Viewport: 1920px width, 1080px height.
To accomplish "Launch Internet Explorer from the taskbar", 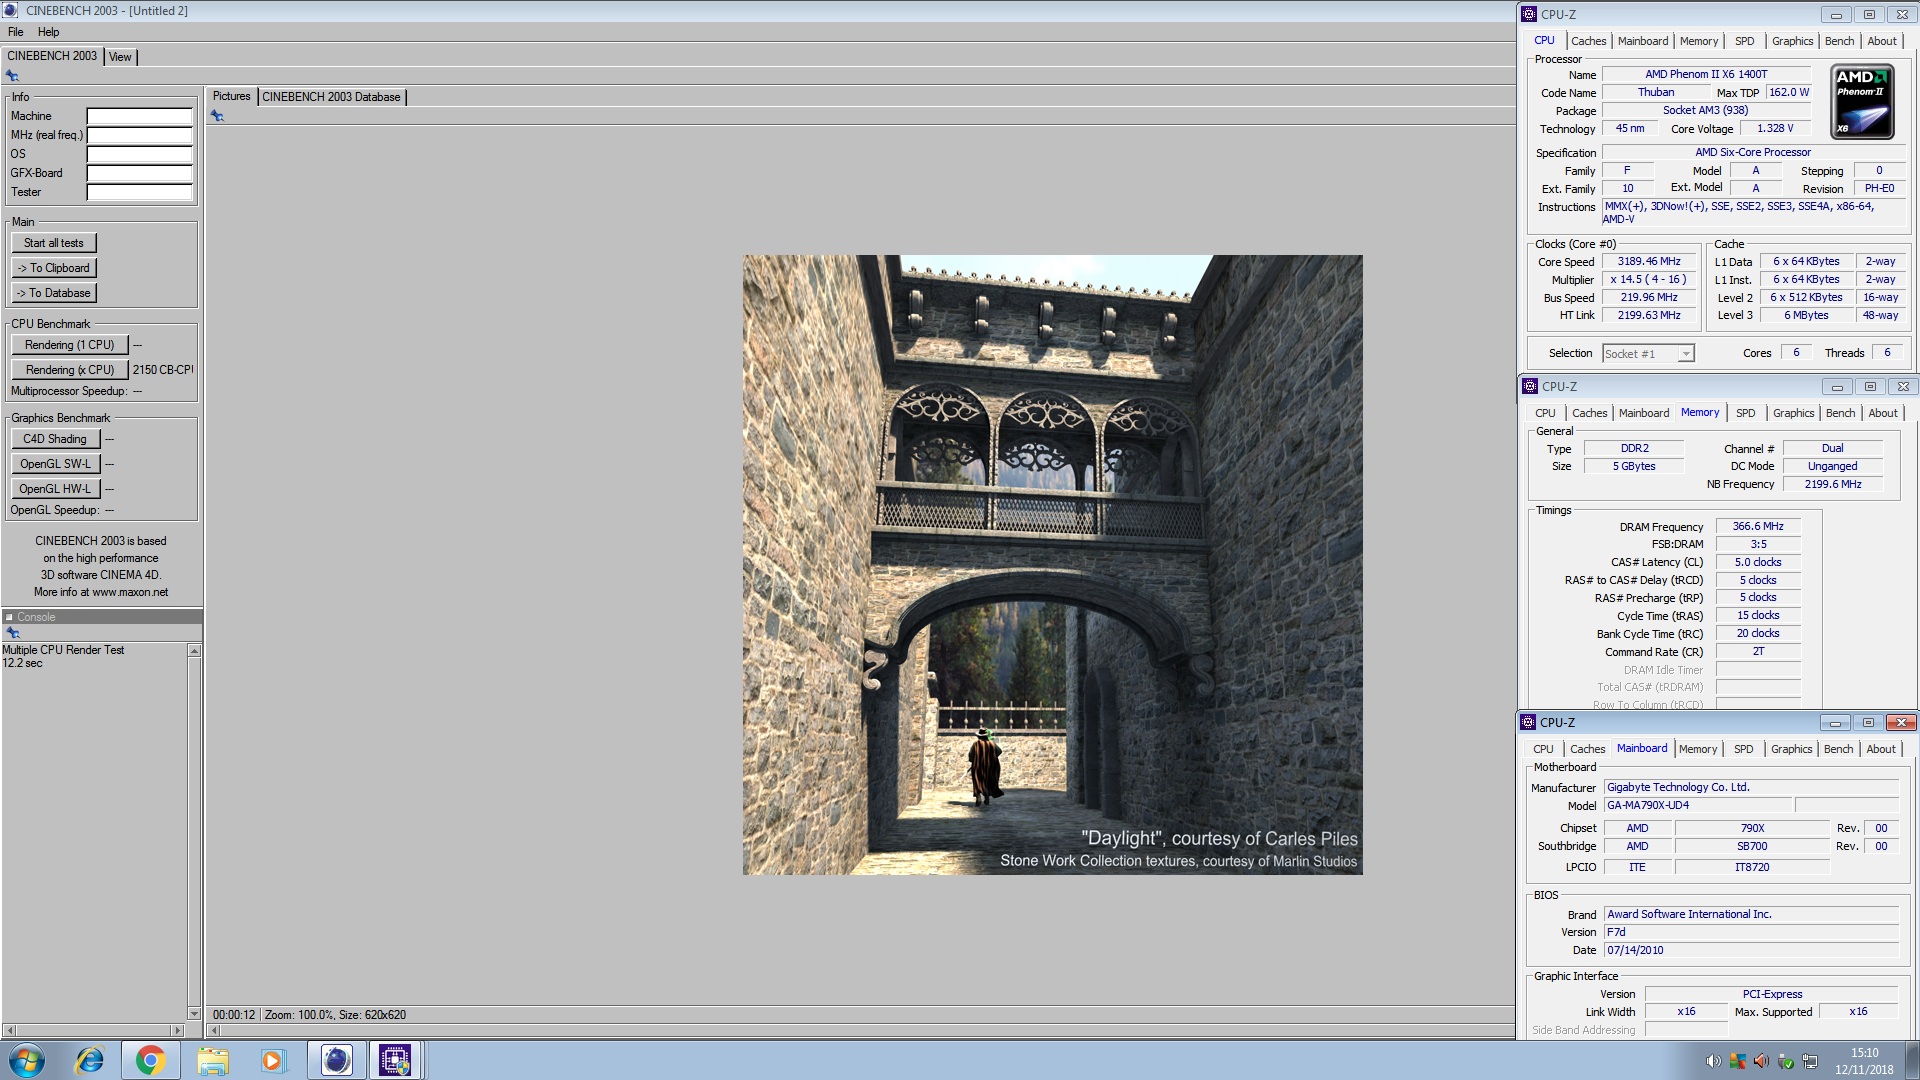I will point(90,1060).
